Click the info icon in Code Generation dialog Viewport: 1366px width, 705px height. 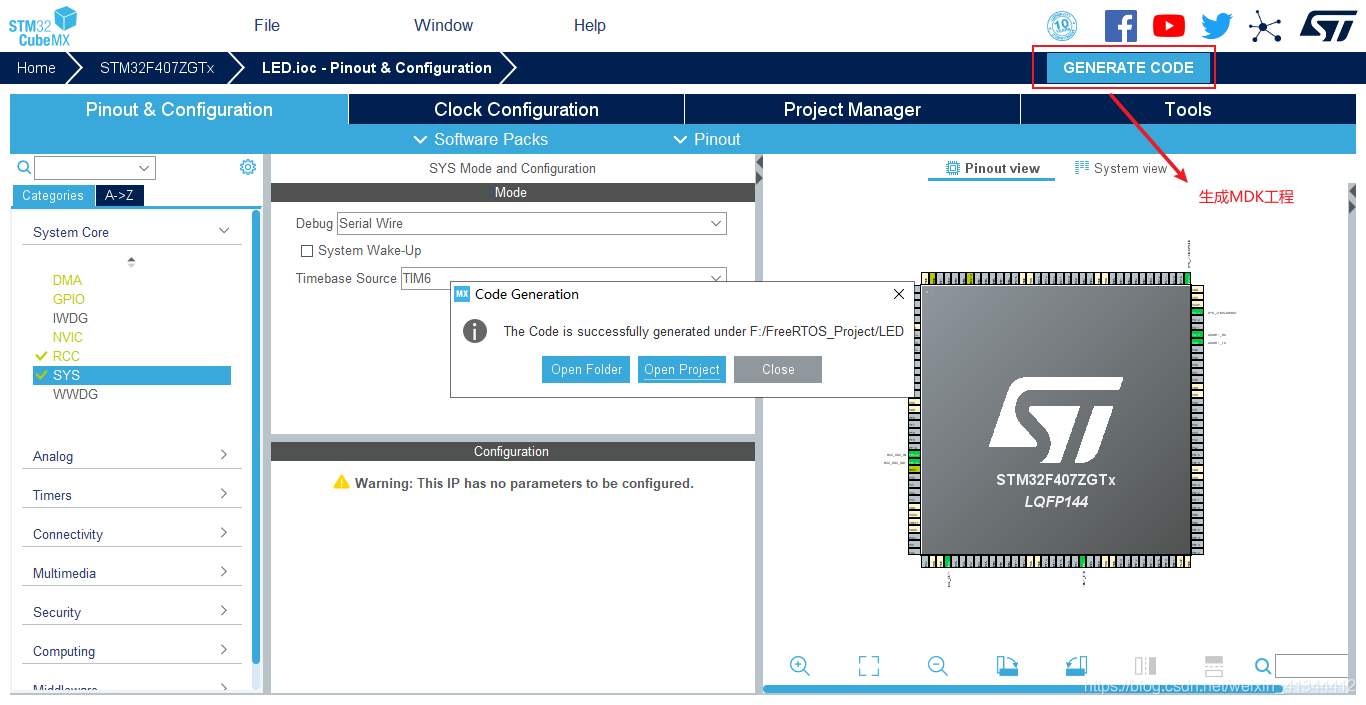[x=475, y=331]
